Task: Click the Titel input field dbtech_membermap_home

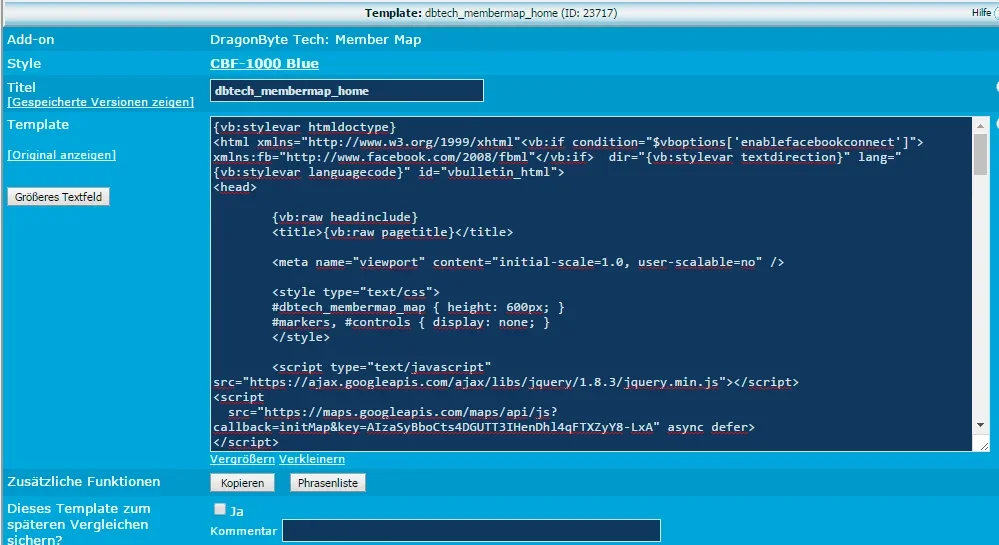Action: (x=347, y=91)
